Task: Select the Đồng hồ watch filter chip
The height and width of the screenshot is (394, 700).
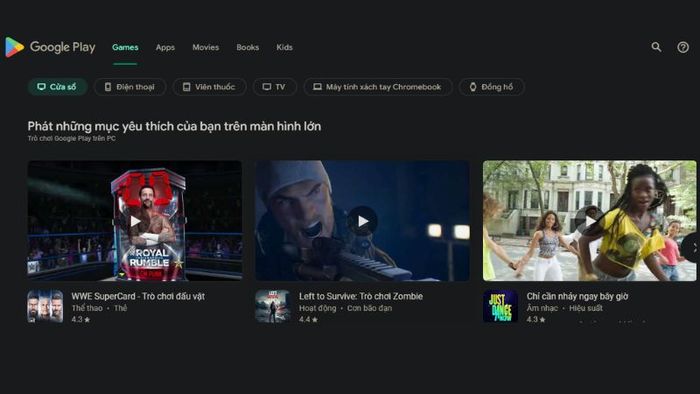Action: 492,87
